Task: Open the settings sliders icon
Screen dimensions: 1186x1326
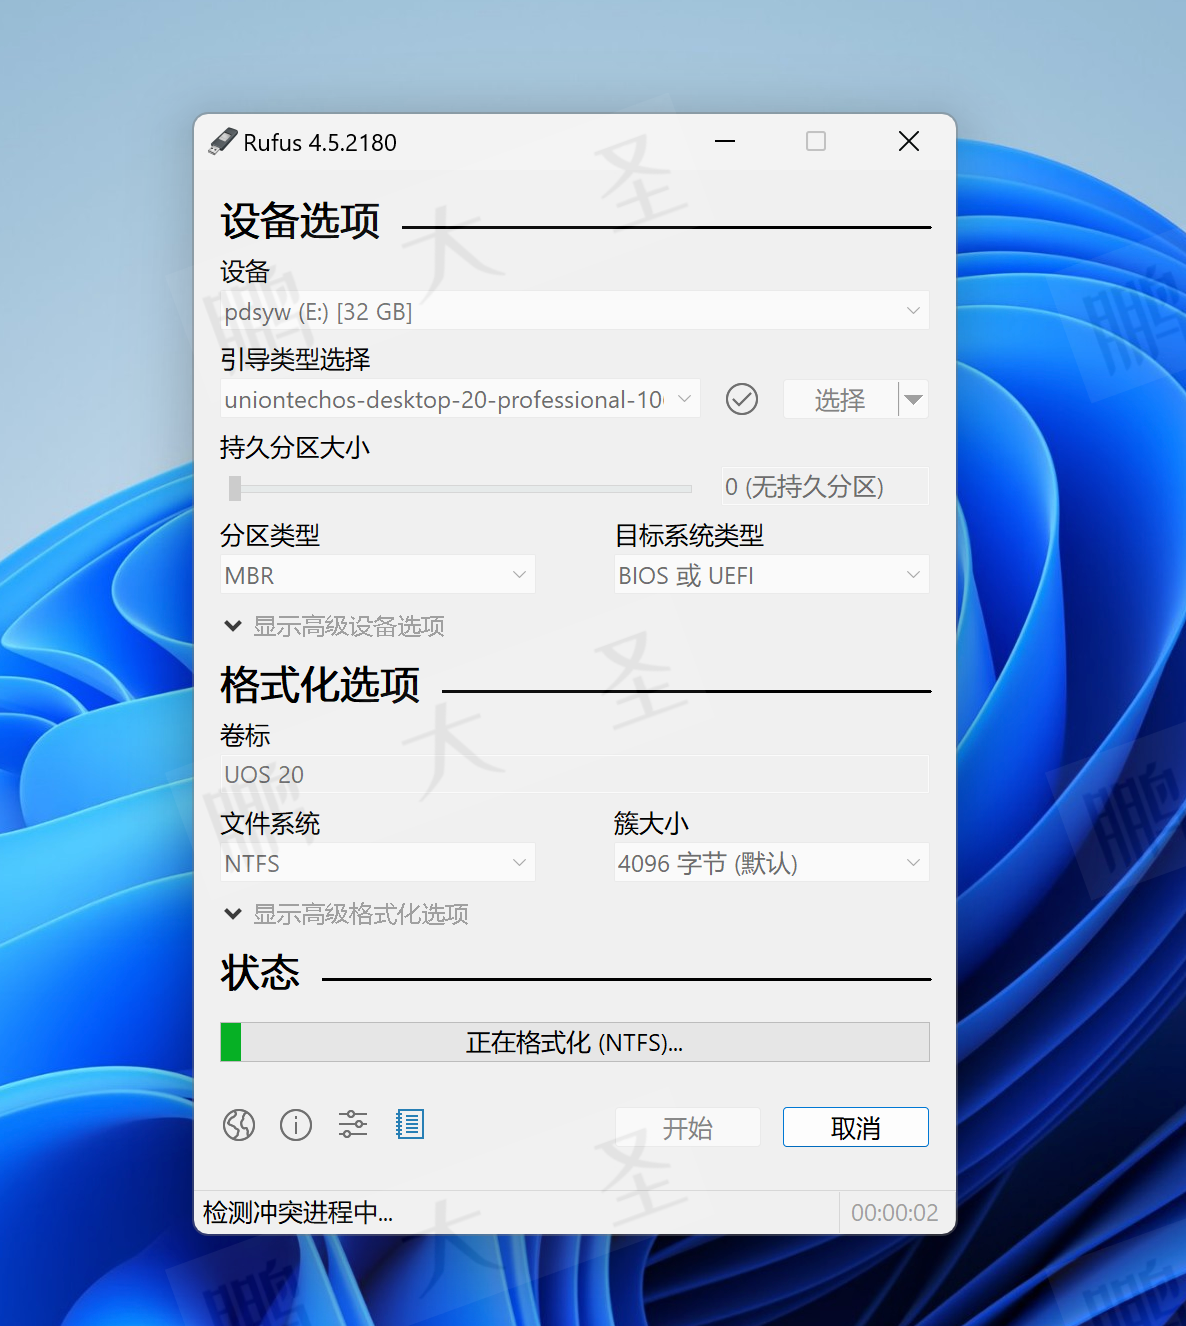Action: (353, 1125)
